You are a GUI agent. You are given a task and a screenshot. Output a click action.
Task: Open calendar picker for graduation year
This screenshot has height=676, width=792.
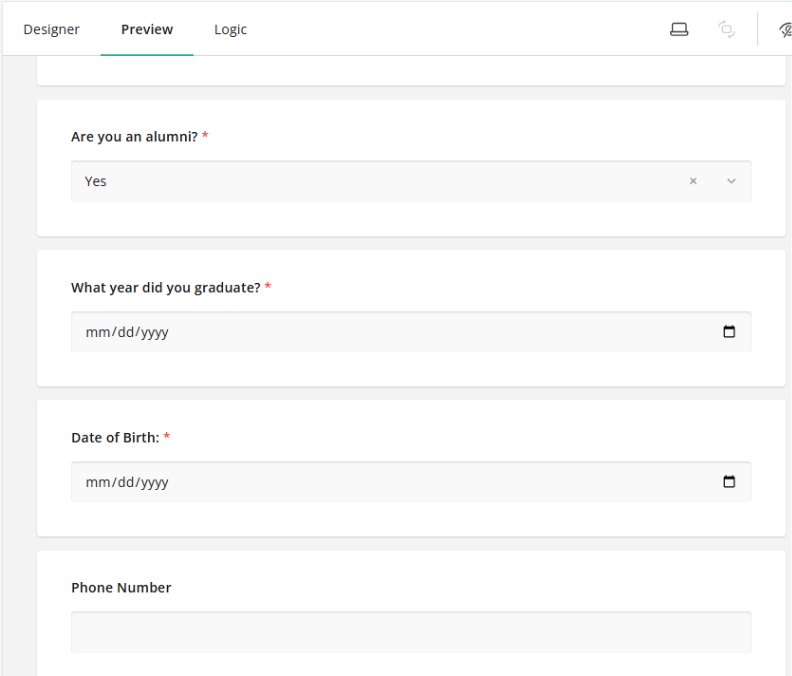tap(729, 331)
